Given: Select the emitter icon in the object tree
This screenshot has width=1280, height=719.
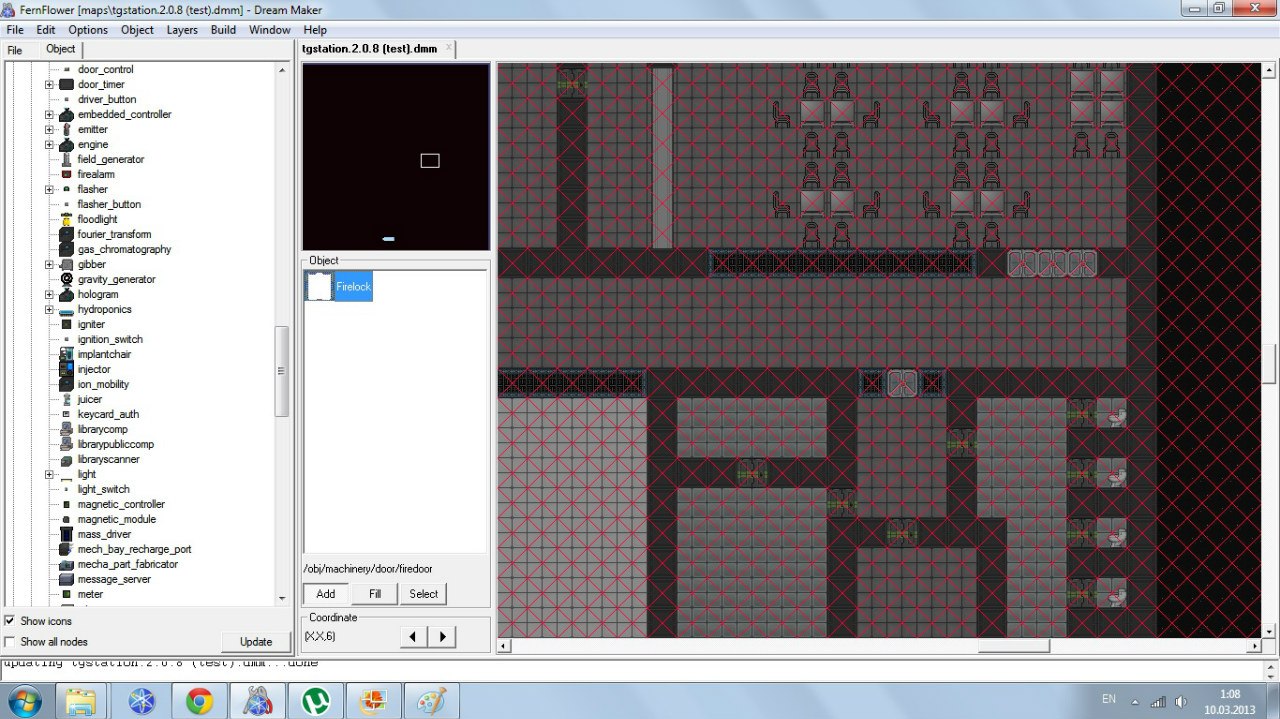Looking at the screenshot, I should [67, 129].
